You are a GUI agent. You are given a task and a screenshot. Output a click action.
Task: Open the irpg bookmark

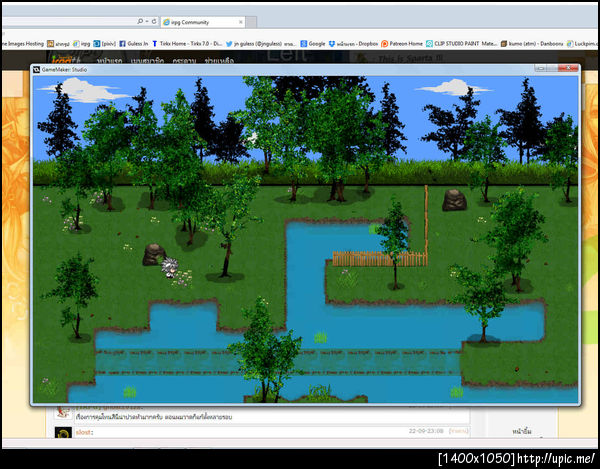[82, 44]
